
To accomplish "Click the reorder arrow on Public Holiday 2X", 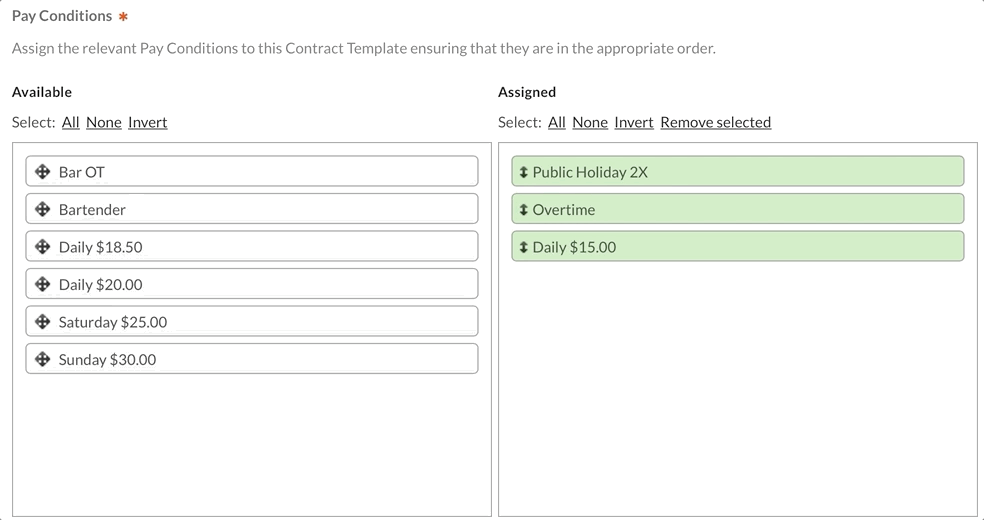I will click(524, 172).
